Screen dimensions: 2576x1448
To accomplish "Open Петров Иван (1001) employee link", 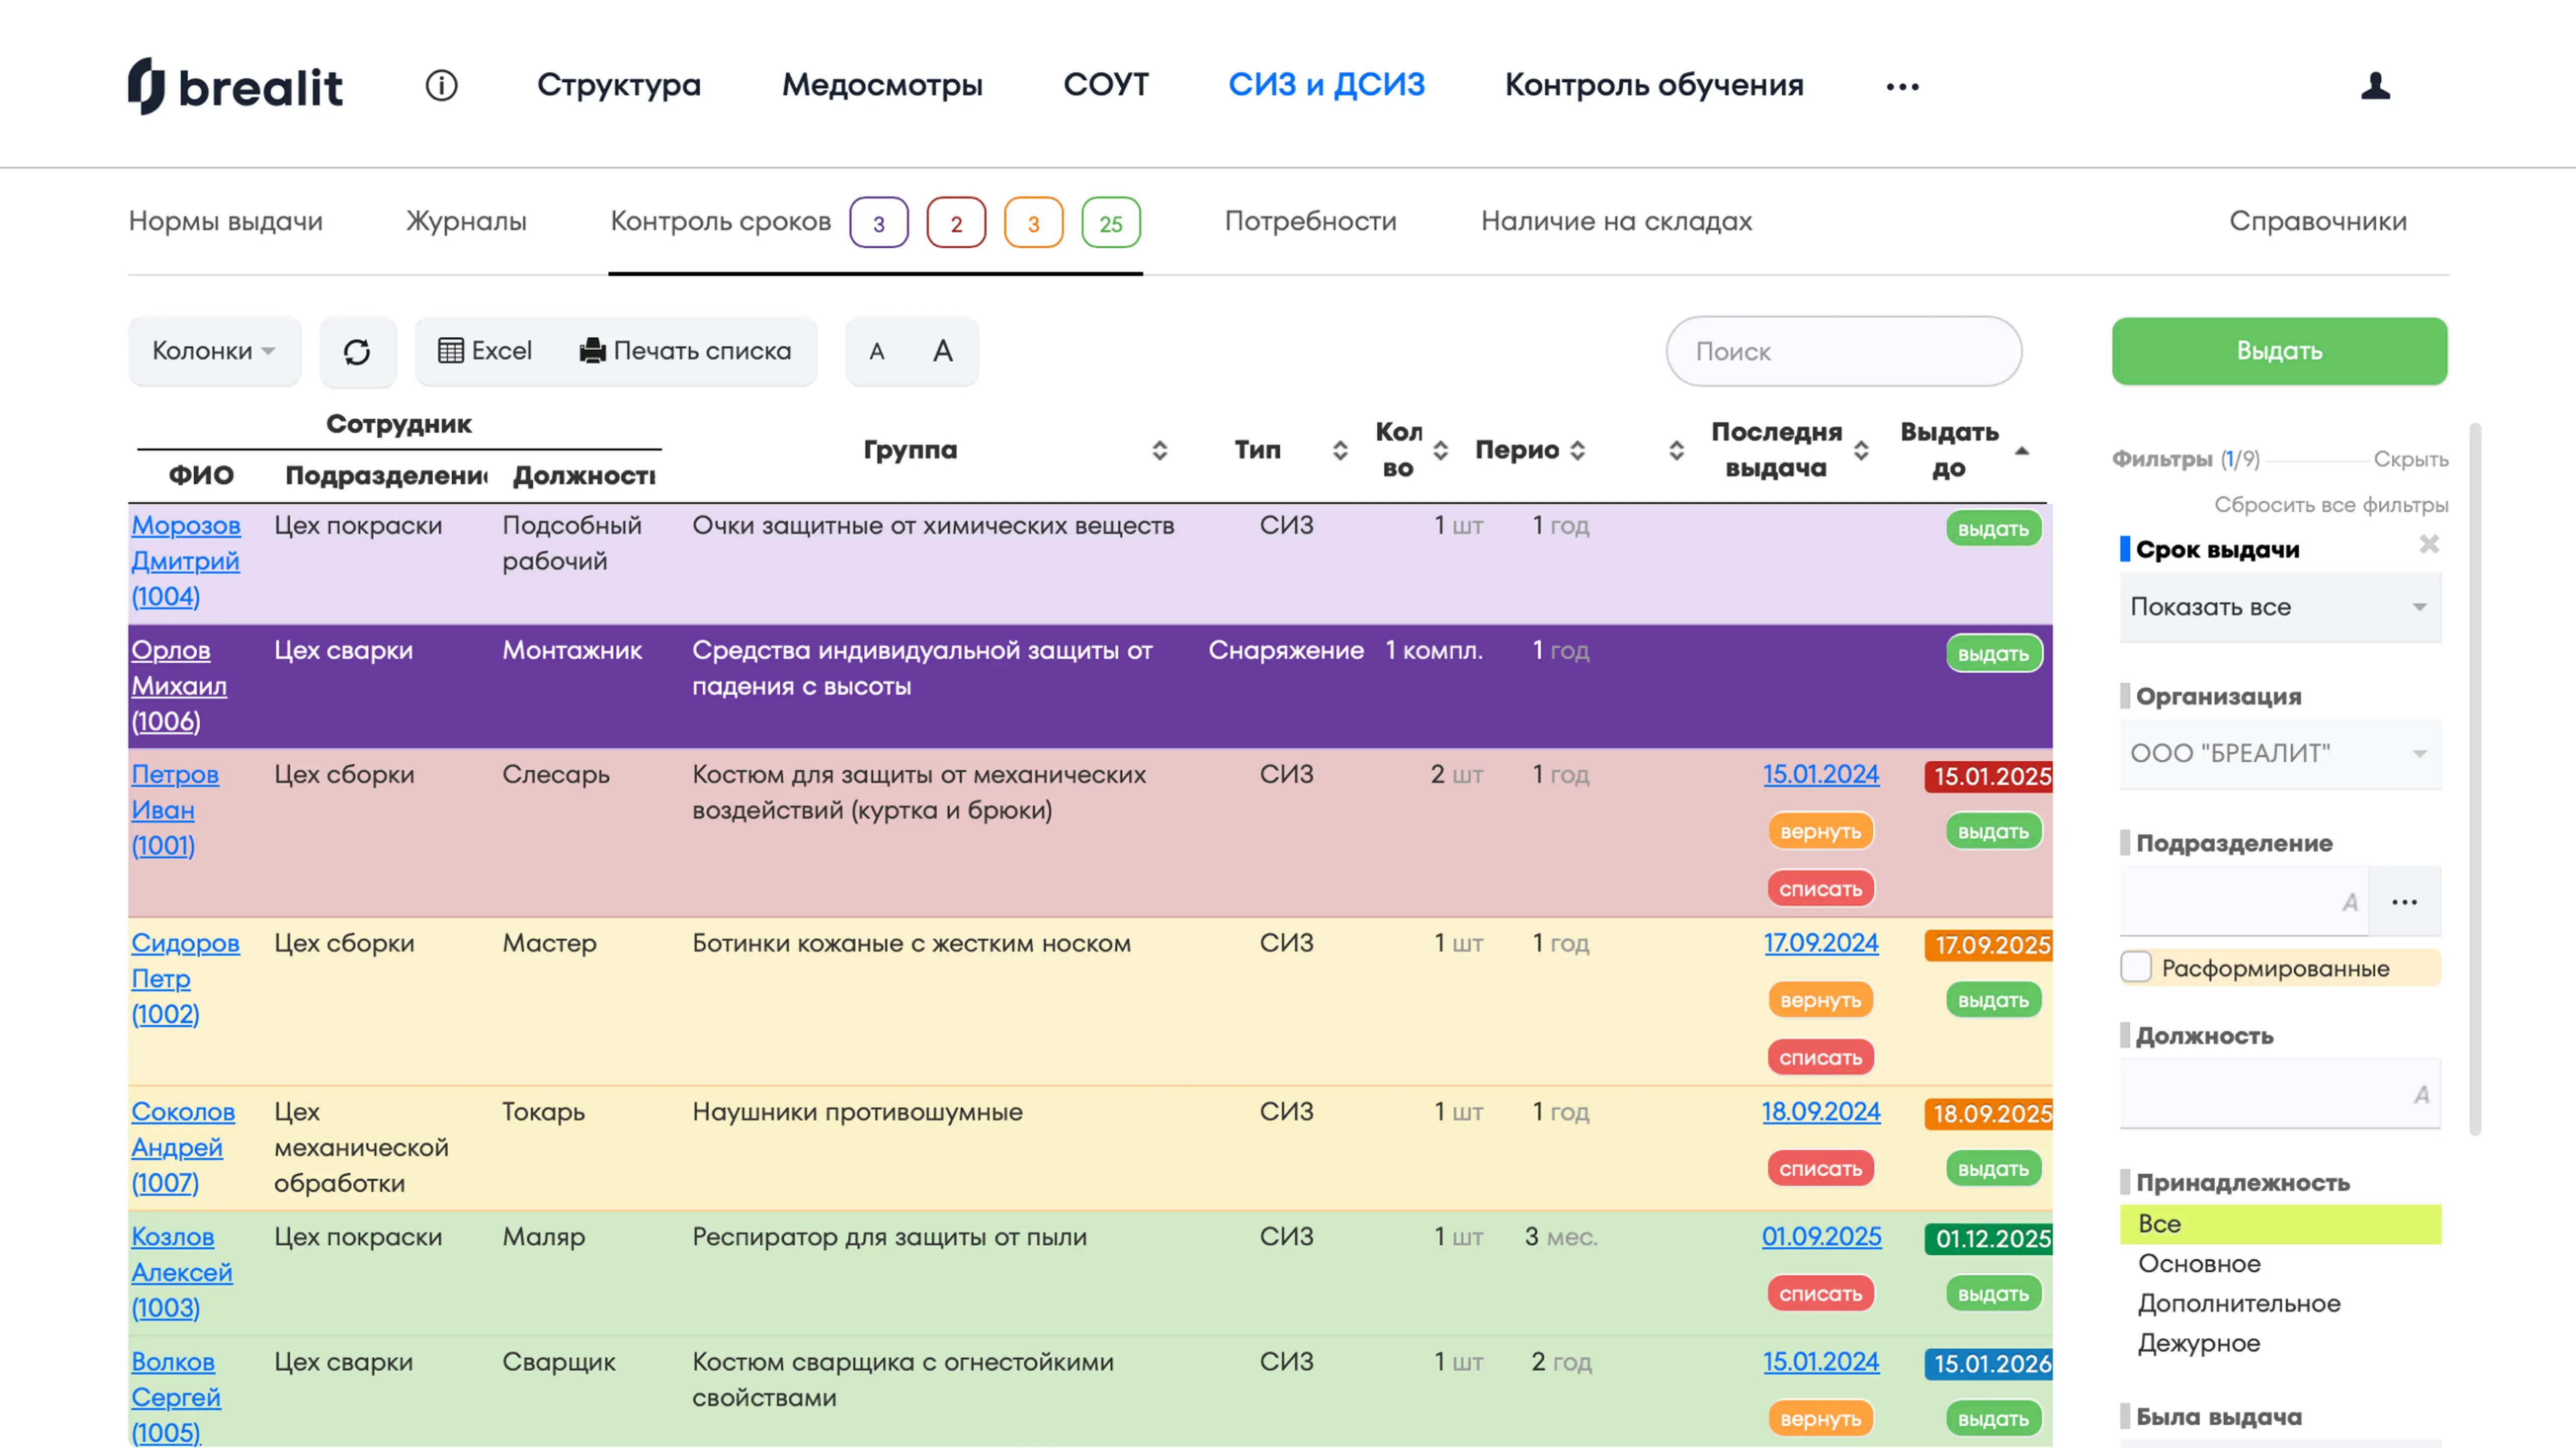I will coord(174,809).
